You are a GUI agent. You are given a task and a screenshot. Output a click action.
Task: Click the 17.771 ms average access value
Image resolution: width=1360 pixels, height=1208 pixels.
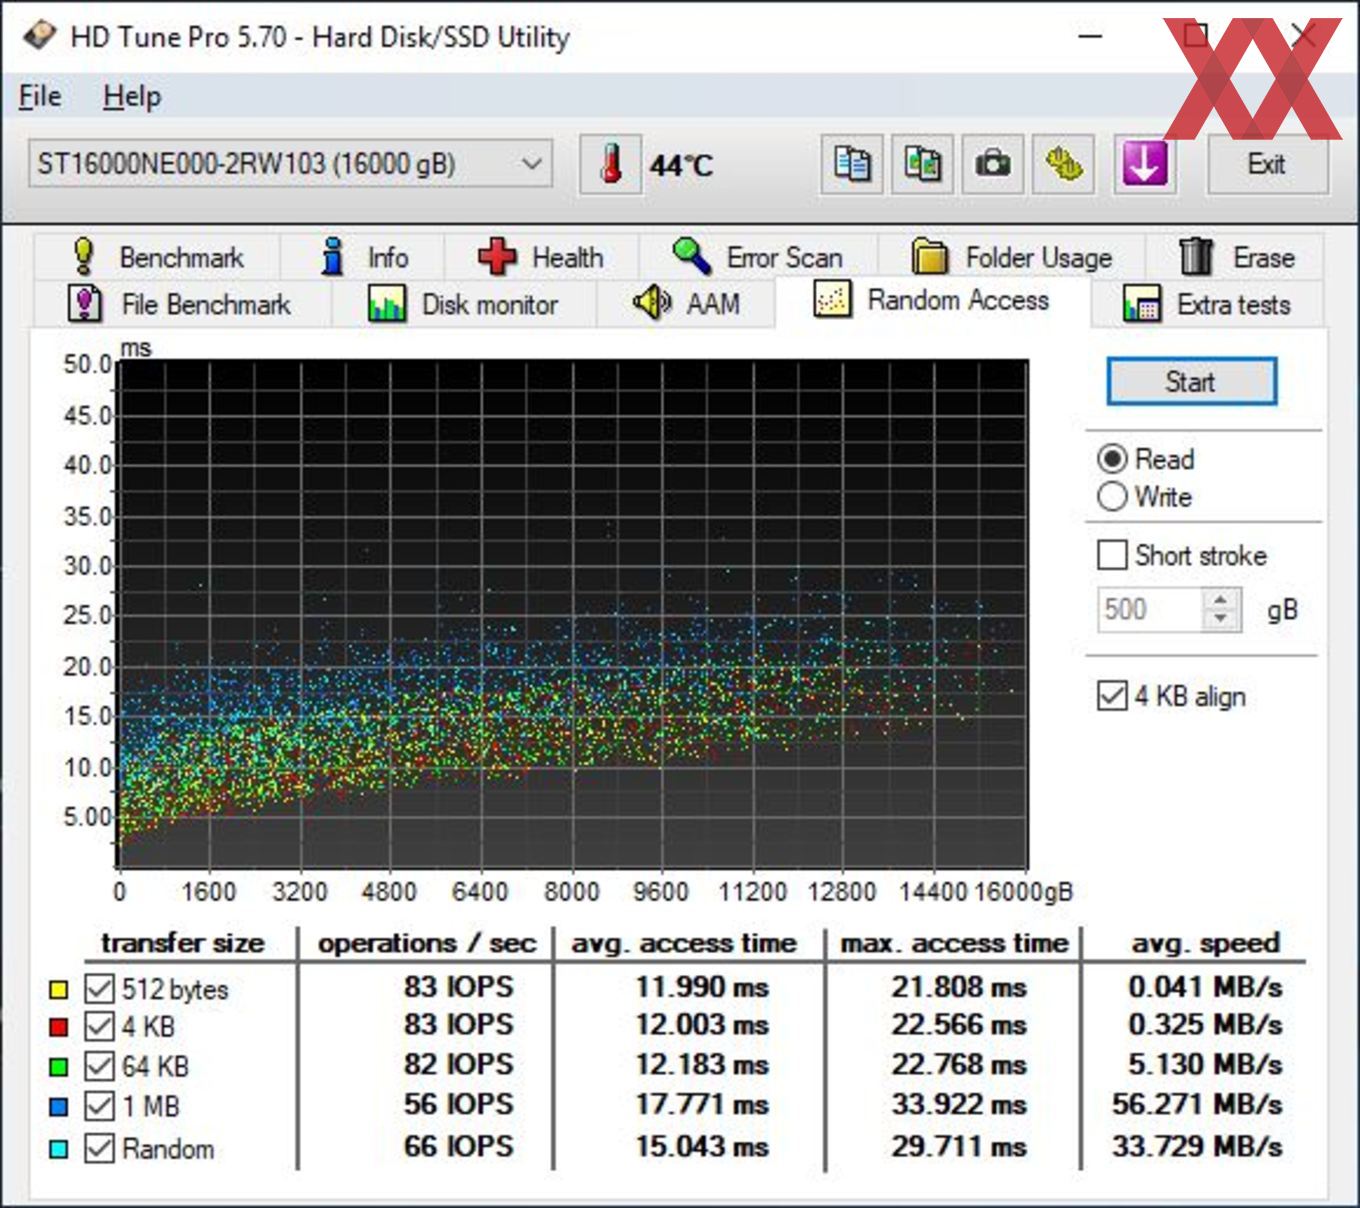702,1105
